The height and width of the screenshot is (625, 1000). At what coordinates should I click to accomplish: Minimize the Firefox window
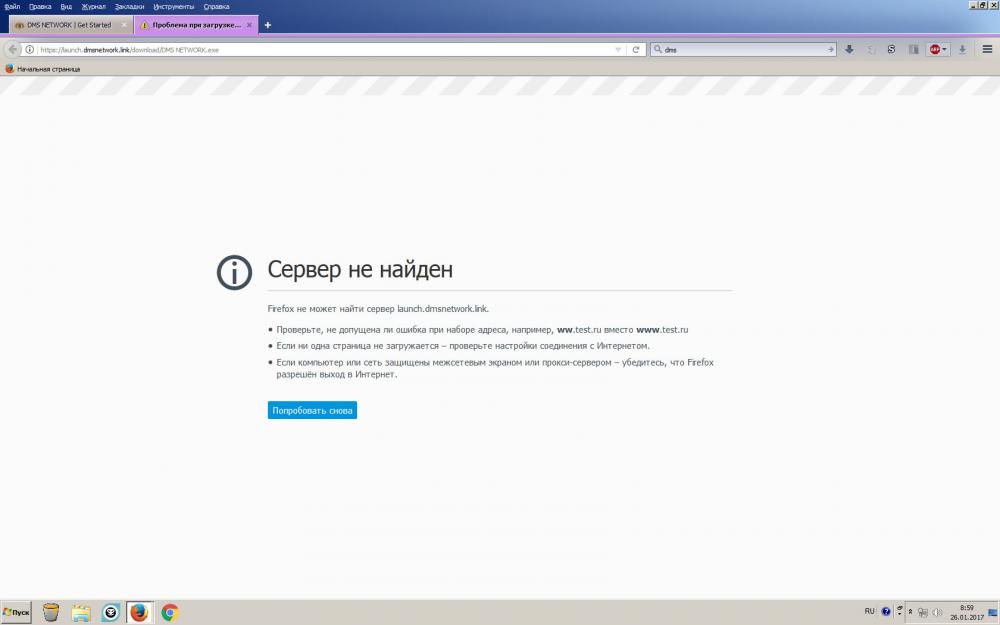973,5
